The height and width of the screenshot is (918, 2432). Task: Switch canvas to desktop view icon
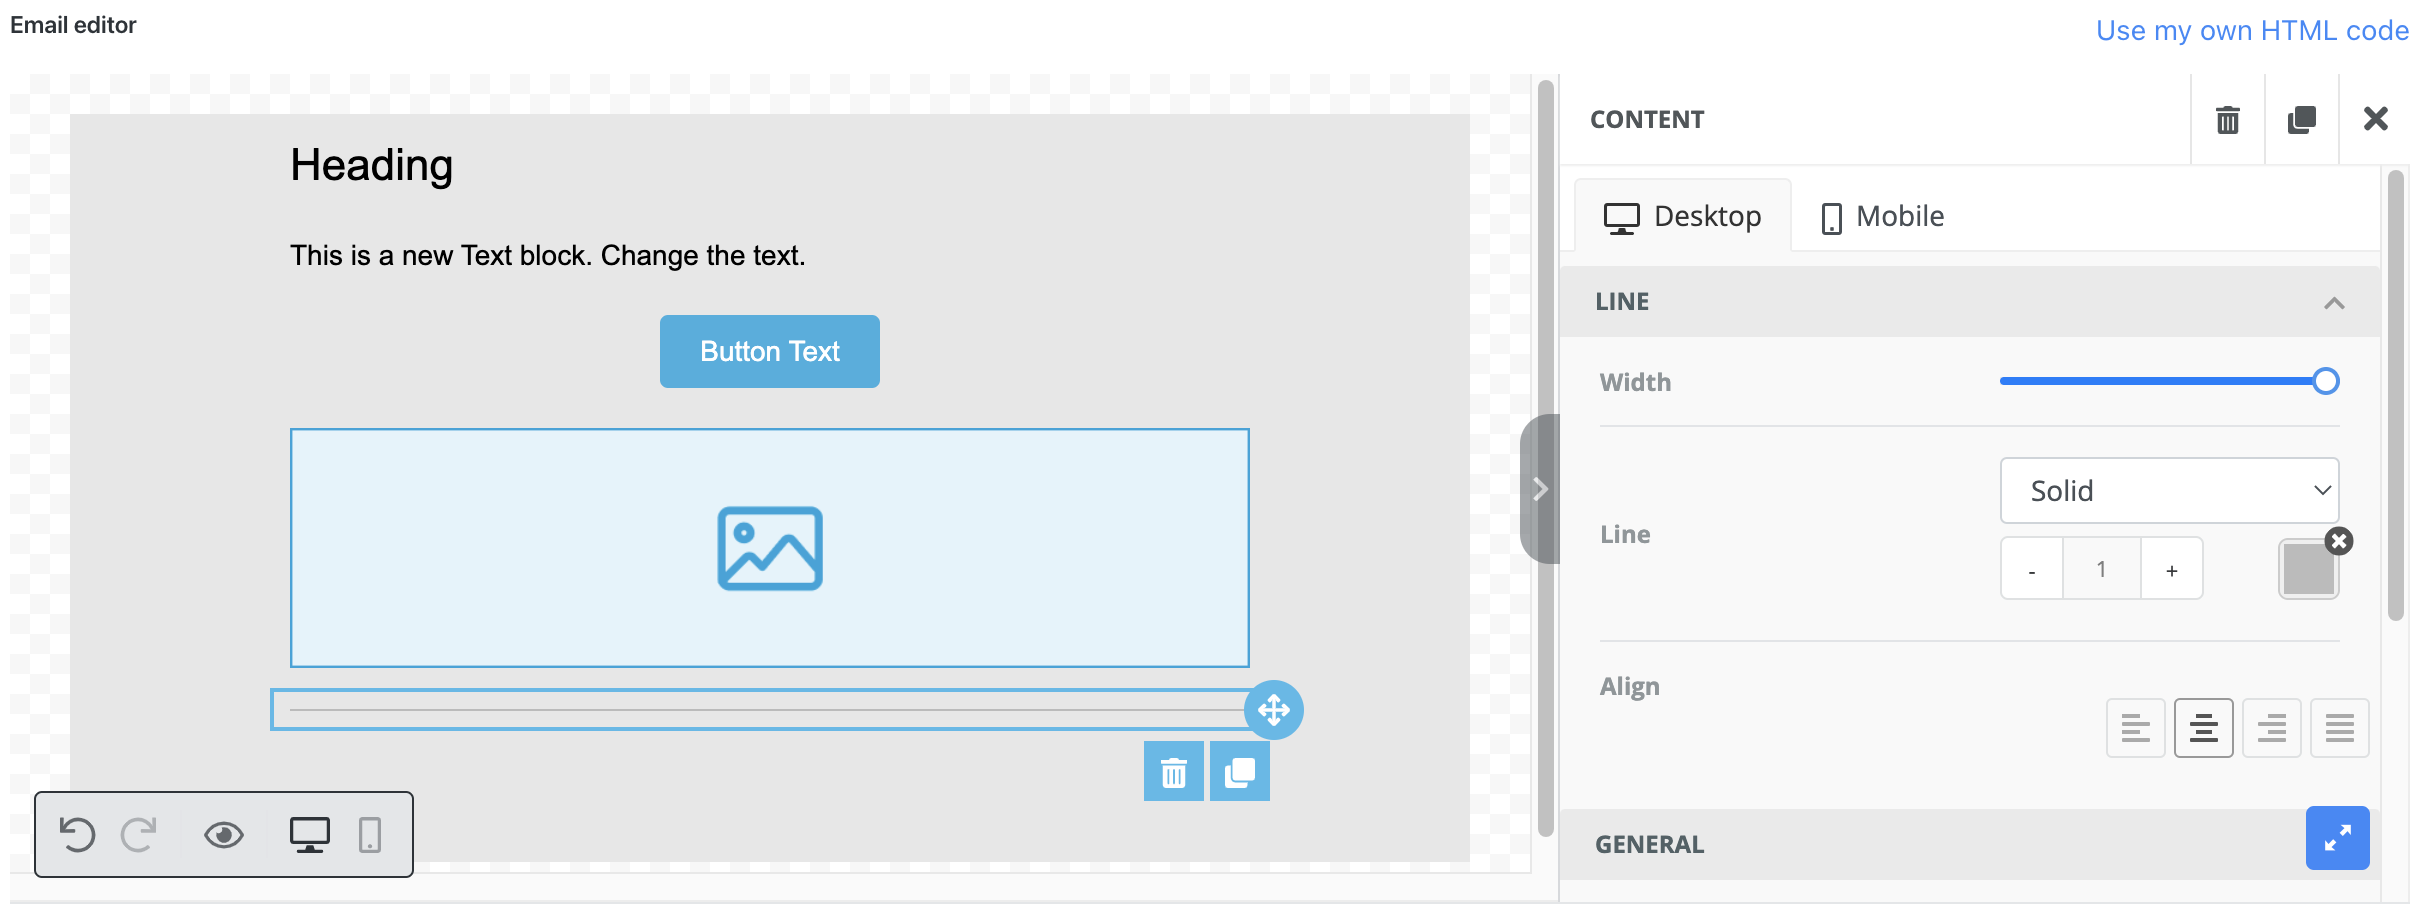[310, 834]
